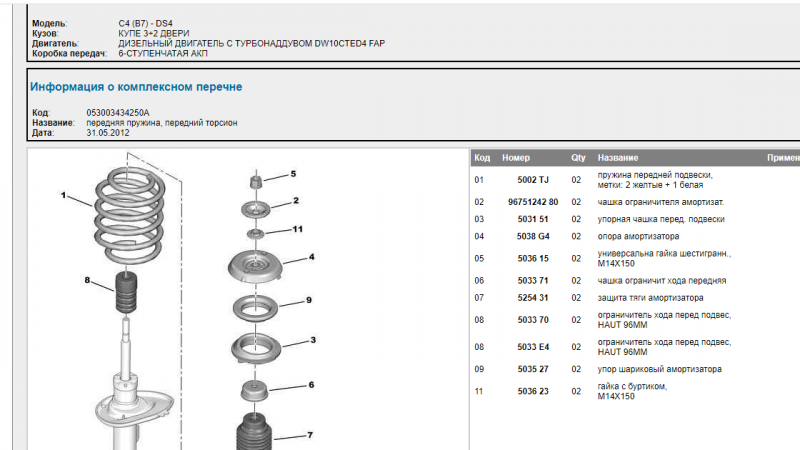Click callout number 9 in the diagram
This screenshot has height=450, width=800.
click(309, 300)
